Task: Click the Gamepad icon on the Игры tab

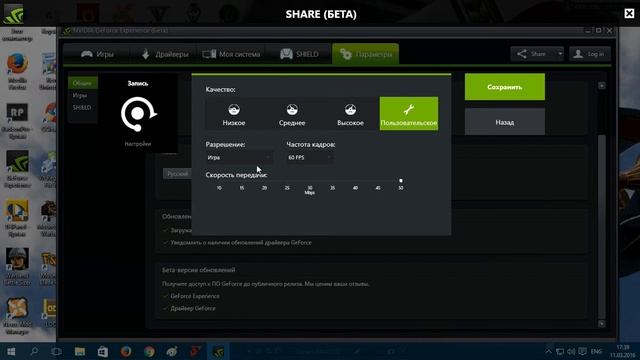Action: pos(87,54)
